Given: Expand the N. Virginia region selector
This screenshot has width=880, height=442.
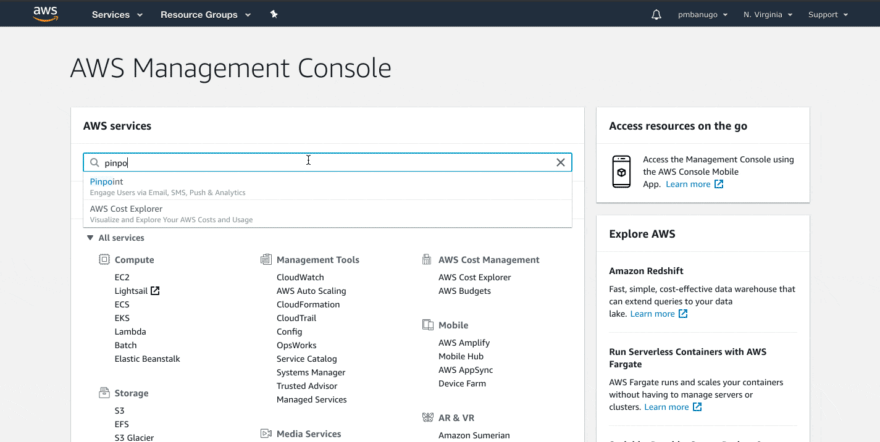Looking at the screenshot, I should 767,15.
